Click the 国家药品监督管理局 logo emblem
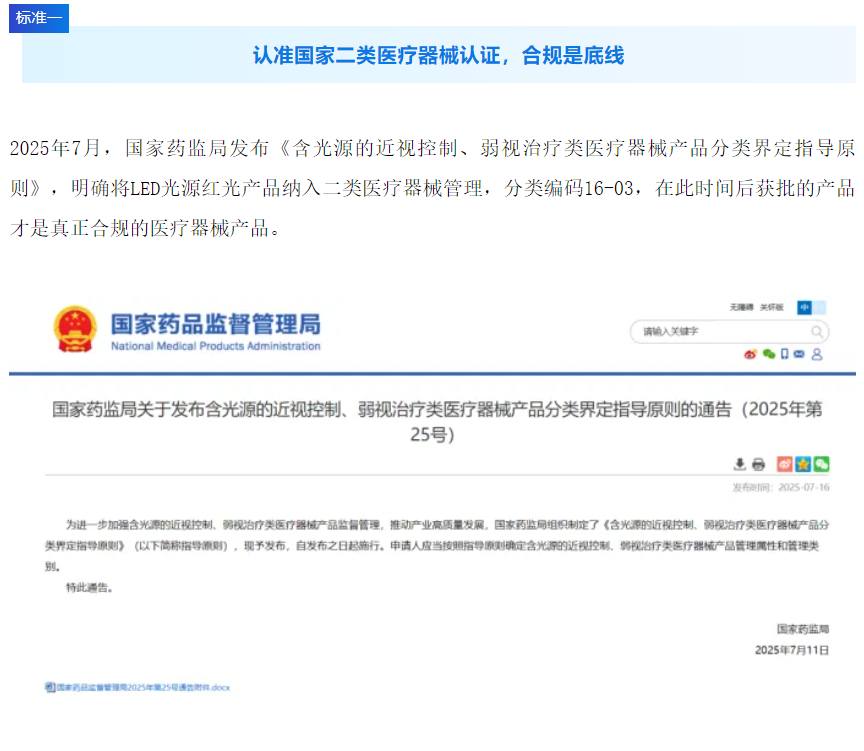This screenshot has height=751, width=864. (75, 329)
